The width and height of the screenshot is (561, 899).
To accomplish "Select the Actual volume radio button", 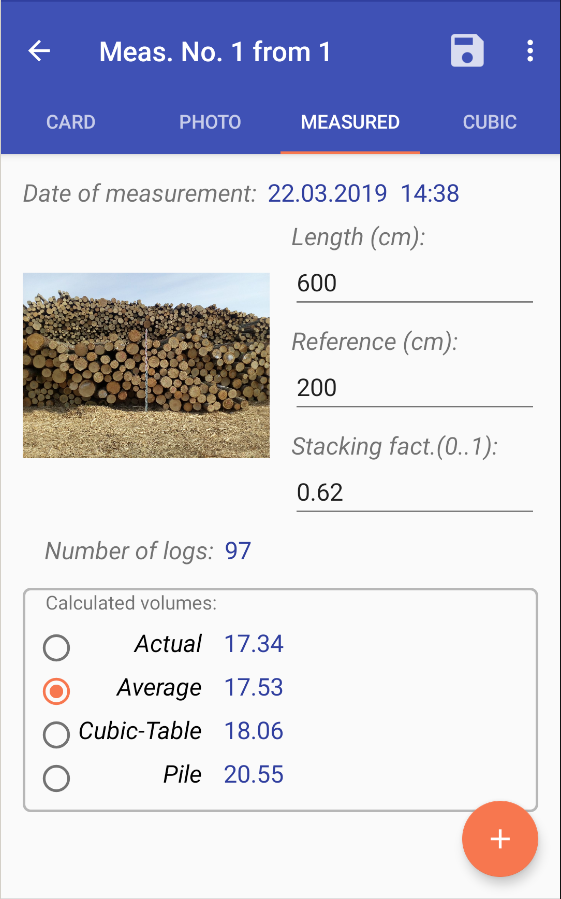I will pos(56,648).
